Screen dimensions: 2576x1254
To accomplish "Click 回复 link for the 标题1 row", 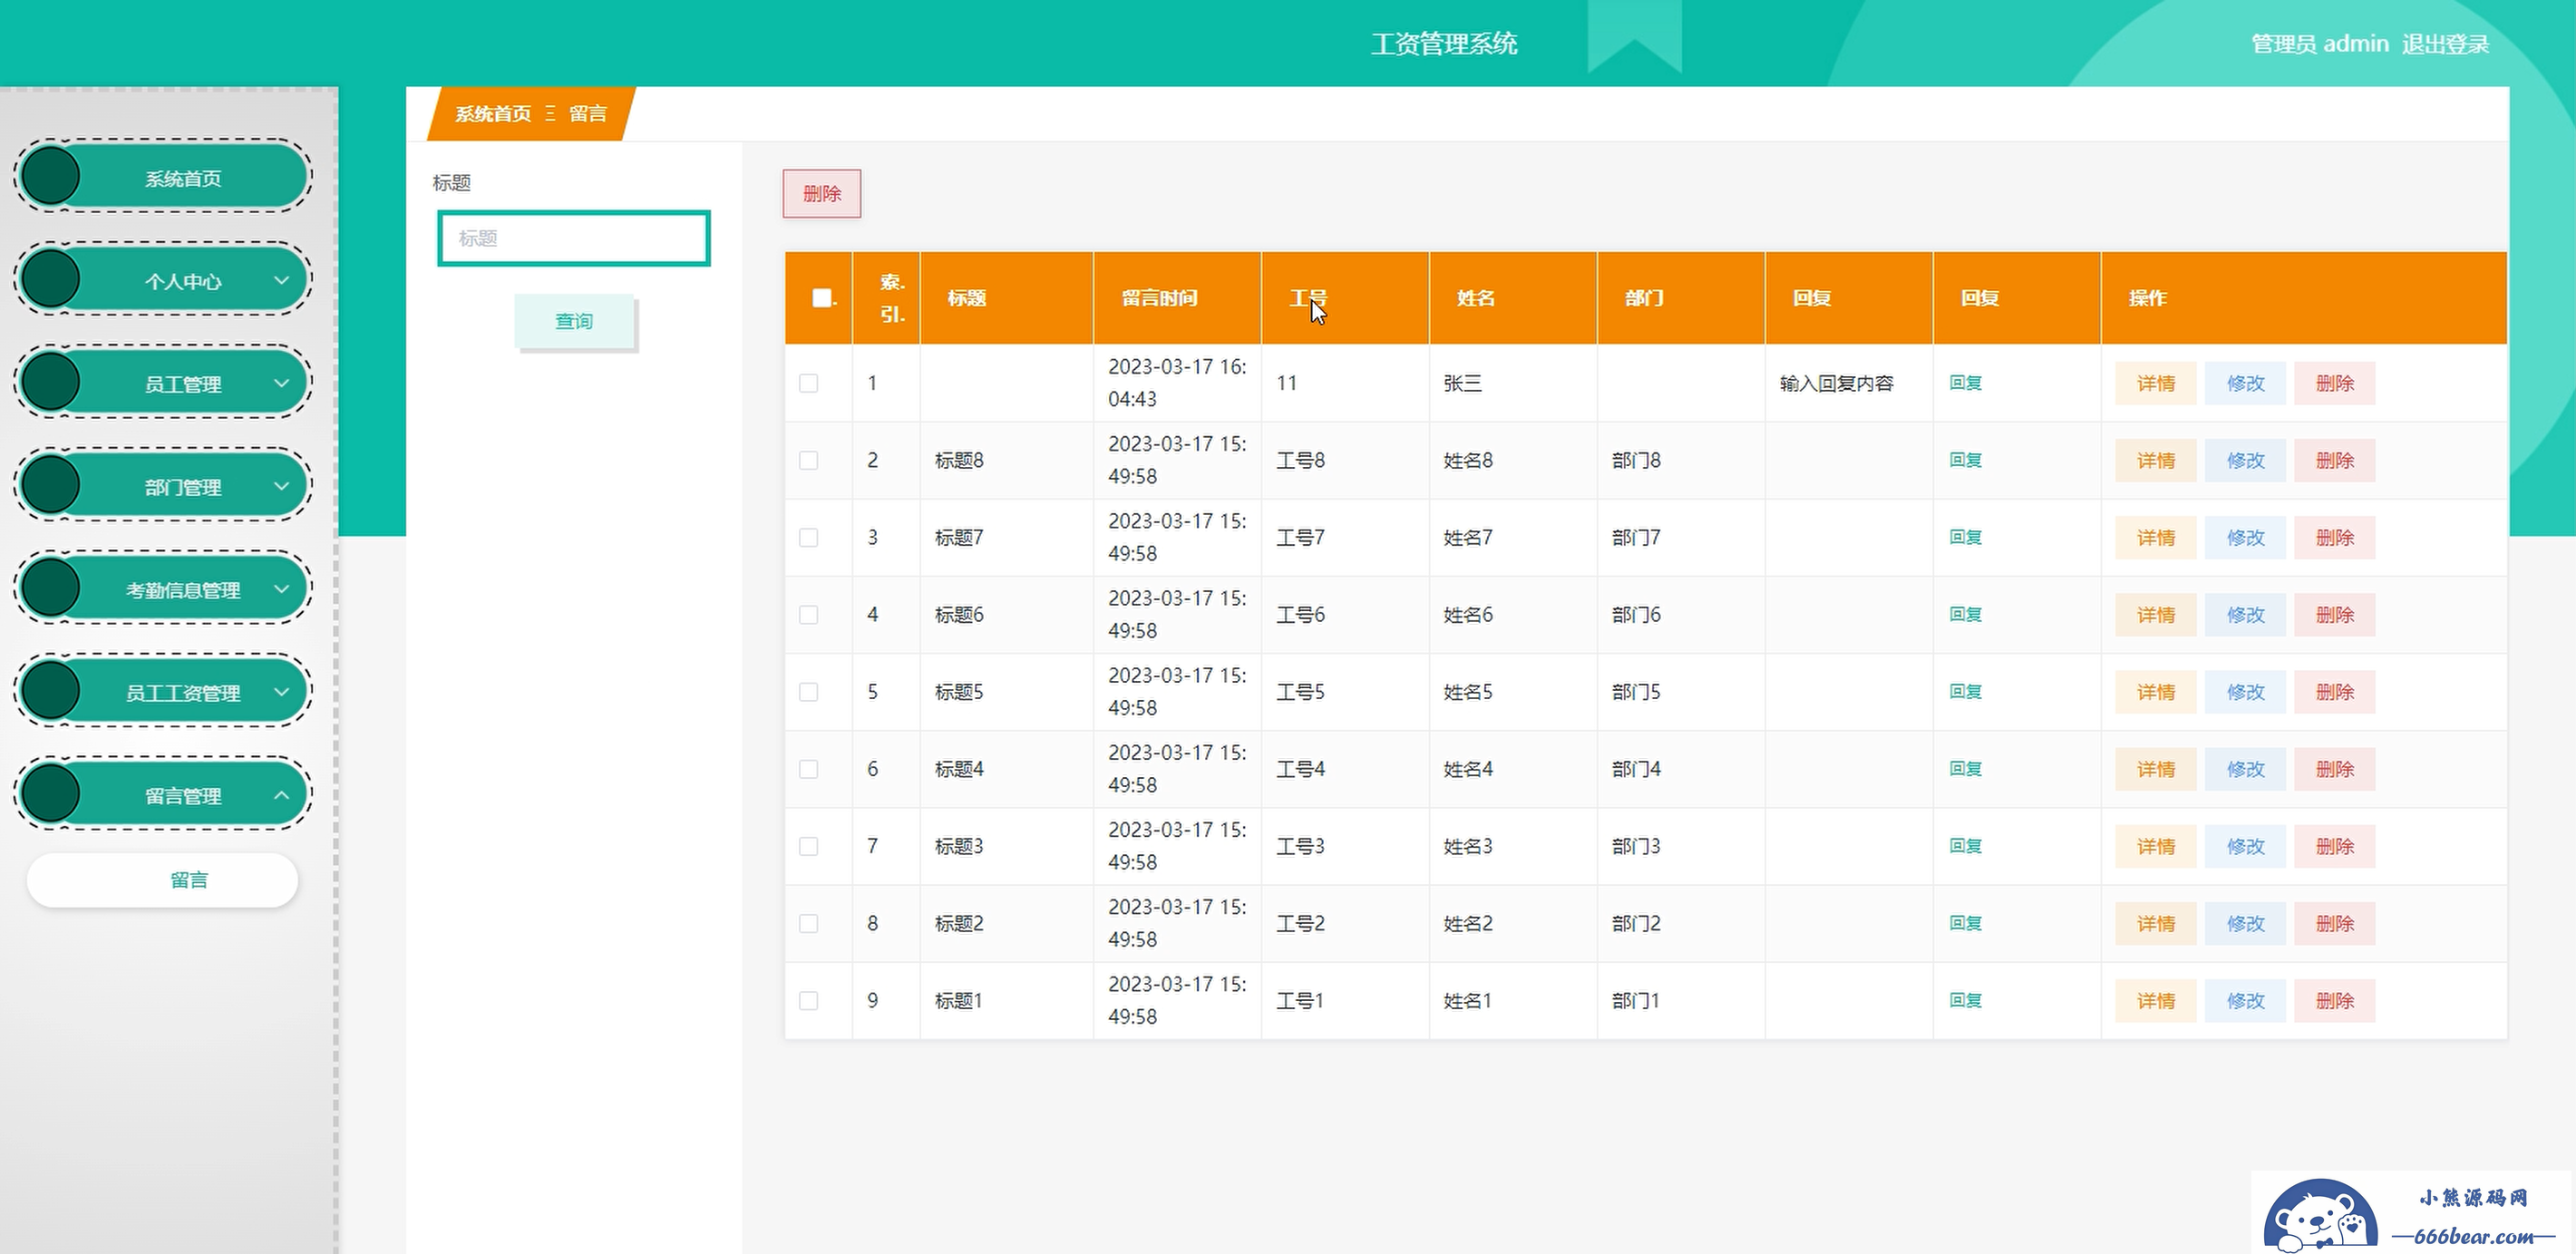I will 1966,1000.
